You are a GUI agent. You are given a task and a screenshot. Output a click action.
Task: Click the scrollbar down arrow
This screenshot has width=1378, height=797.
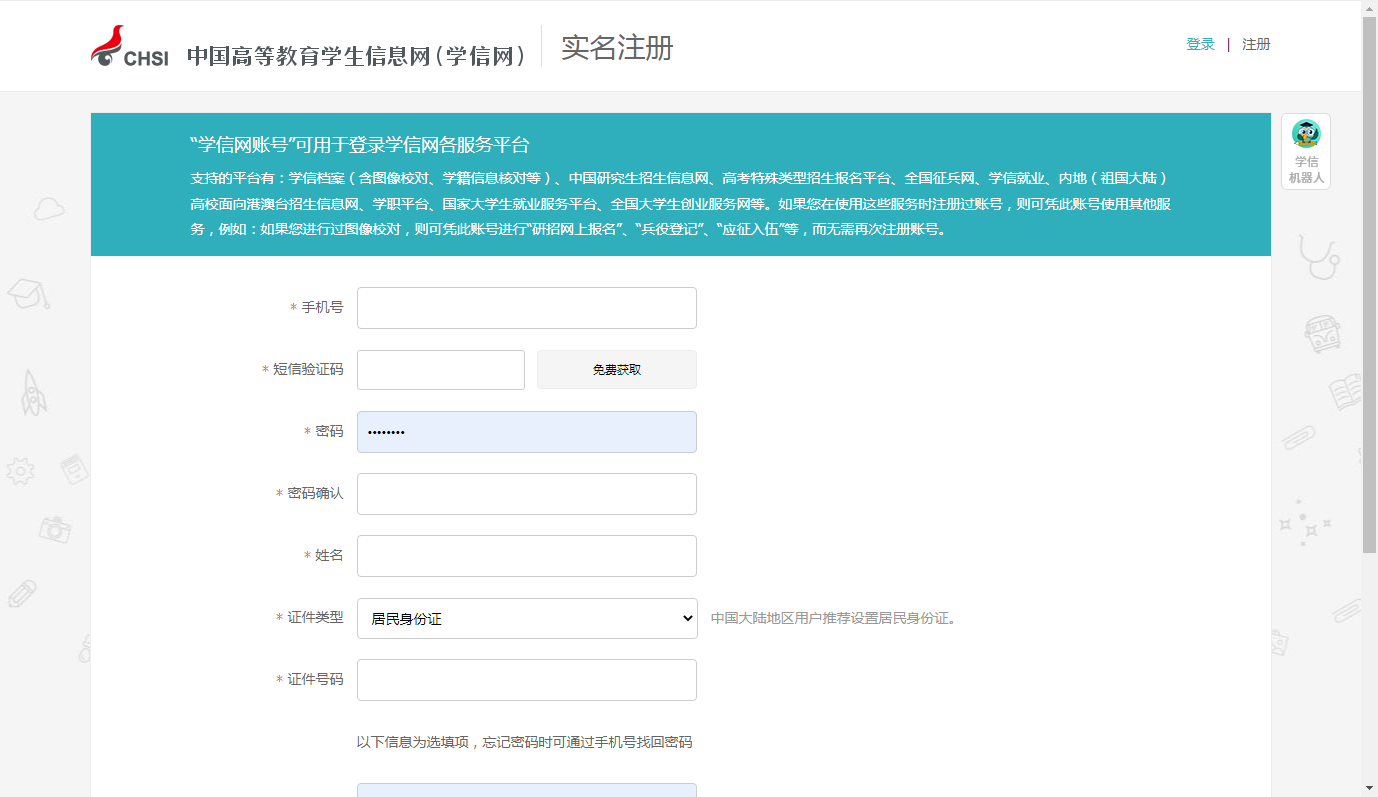pos(1369,788)
